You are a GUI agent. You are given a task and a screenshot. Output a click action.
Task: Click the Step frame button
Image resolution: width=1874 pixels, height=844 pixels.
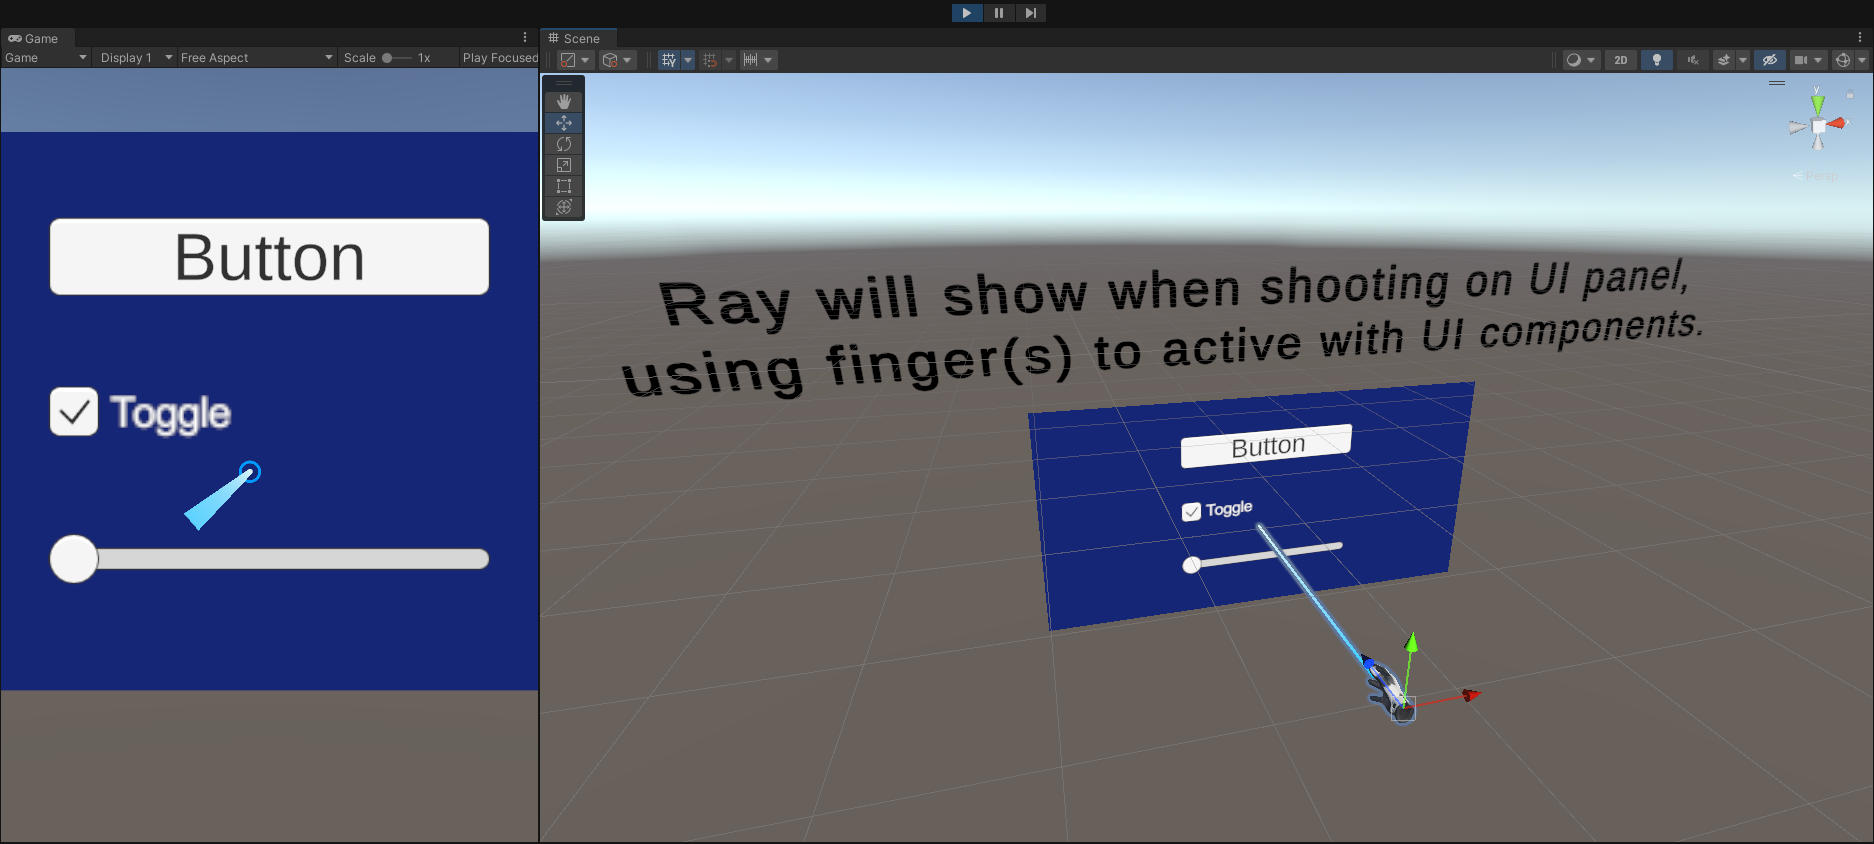1030,13
